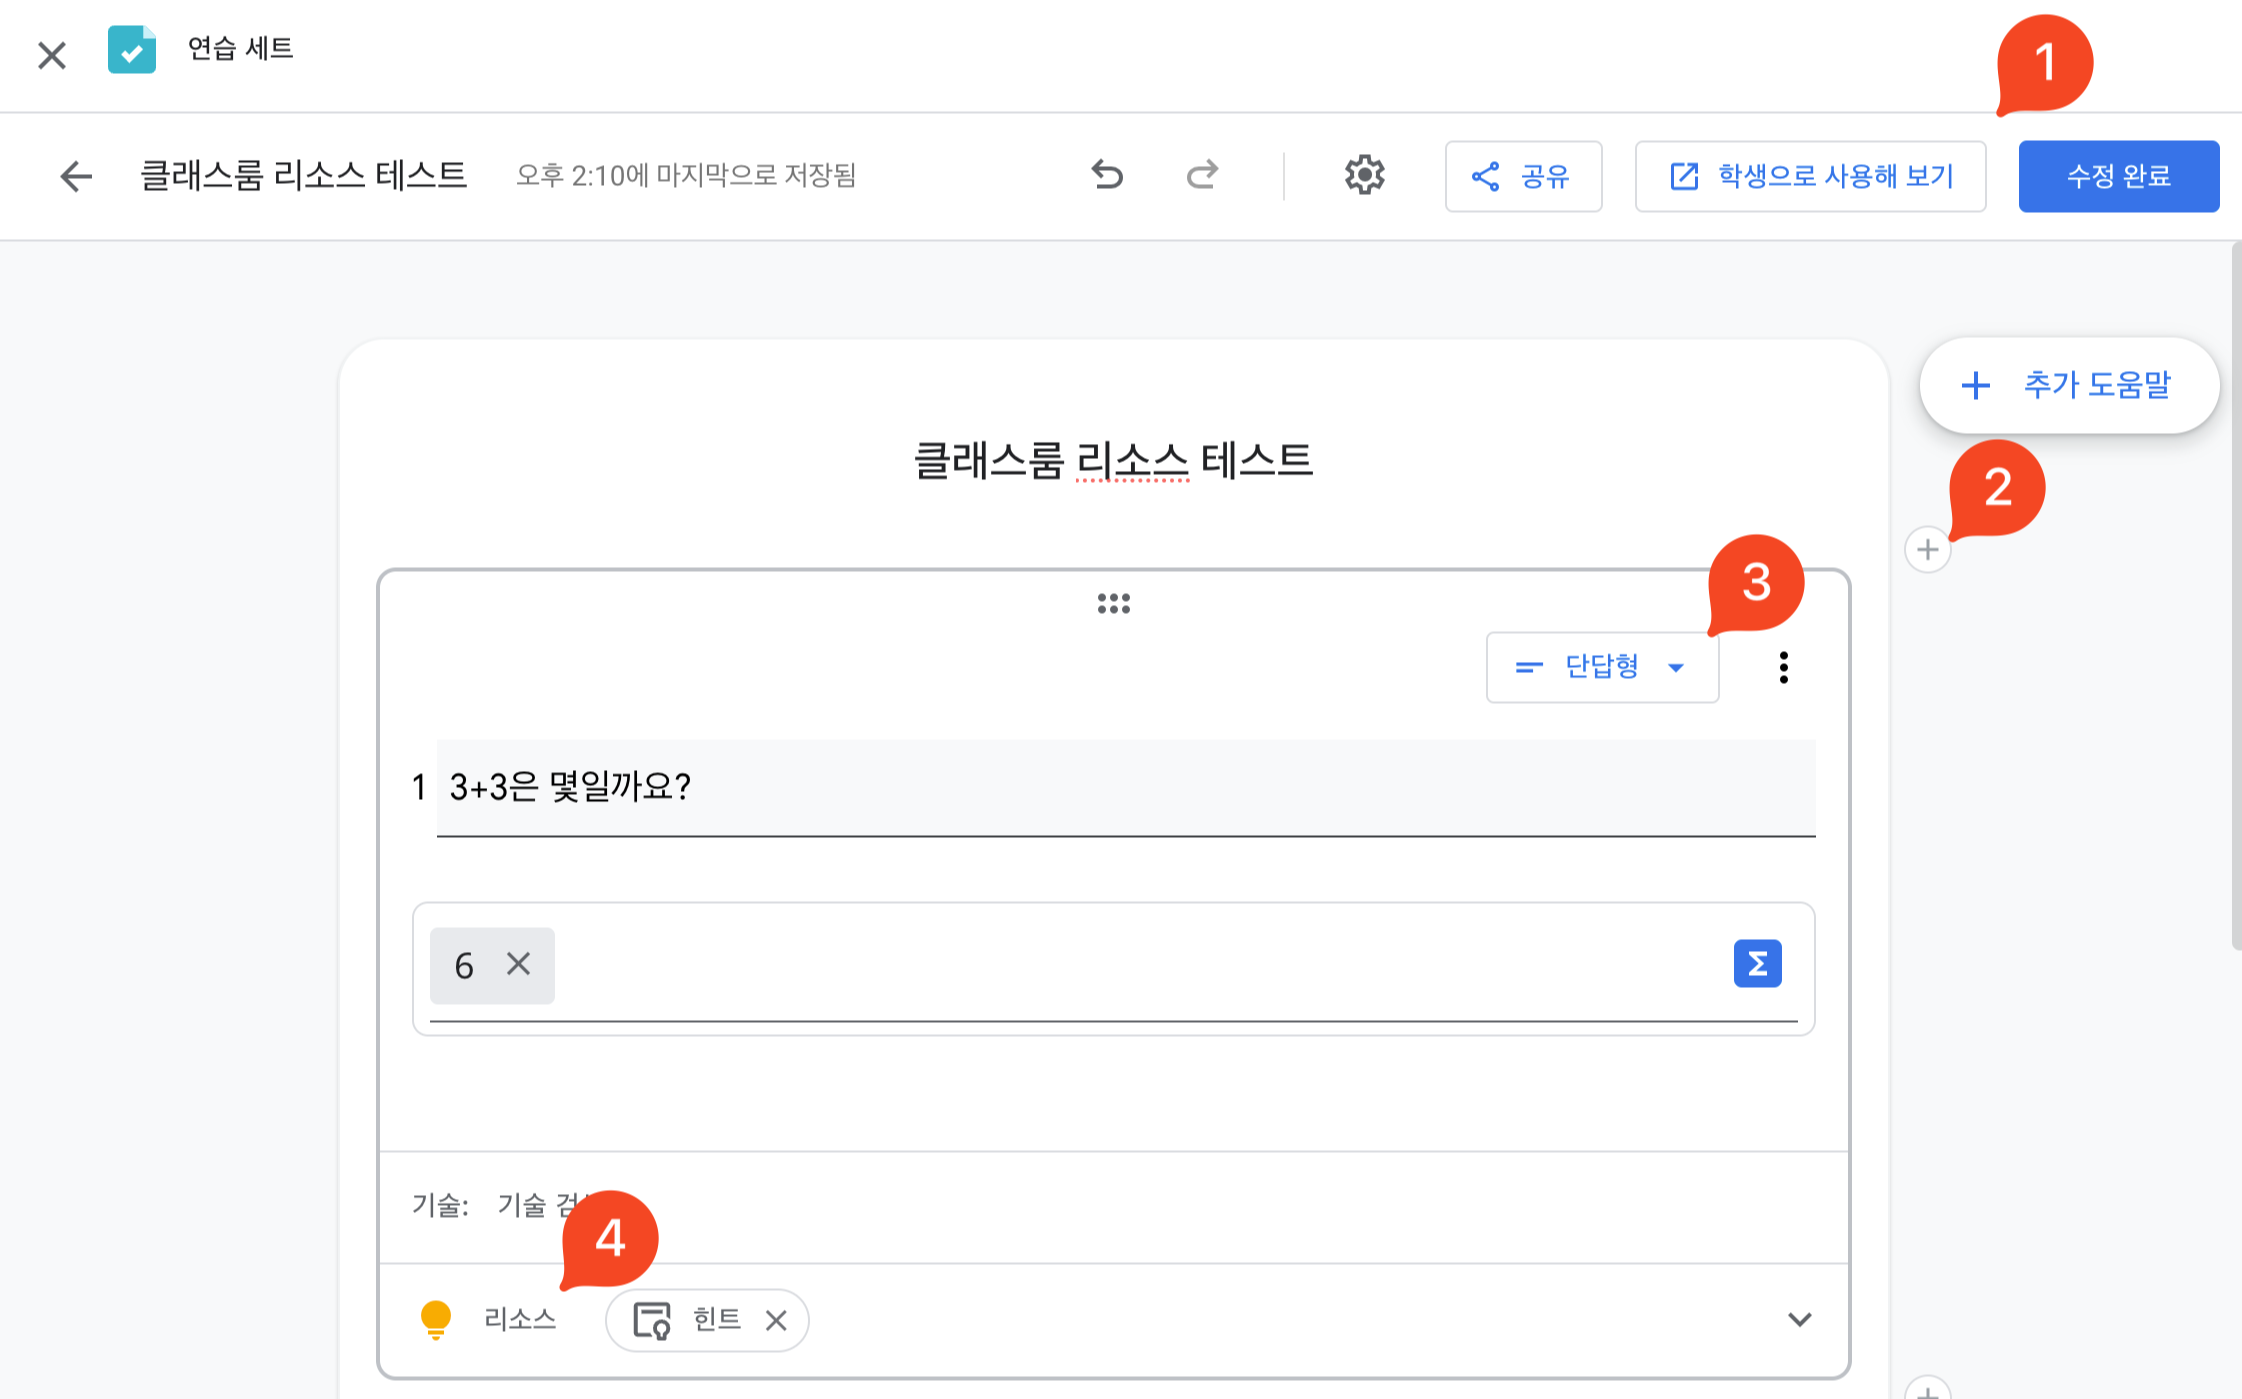Click the back arrow beside the title
This screenshot has height=1399, width=2242.
point(76,176)
